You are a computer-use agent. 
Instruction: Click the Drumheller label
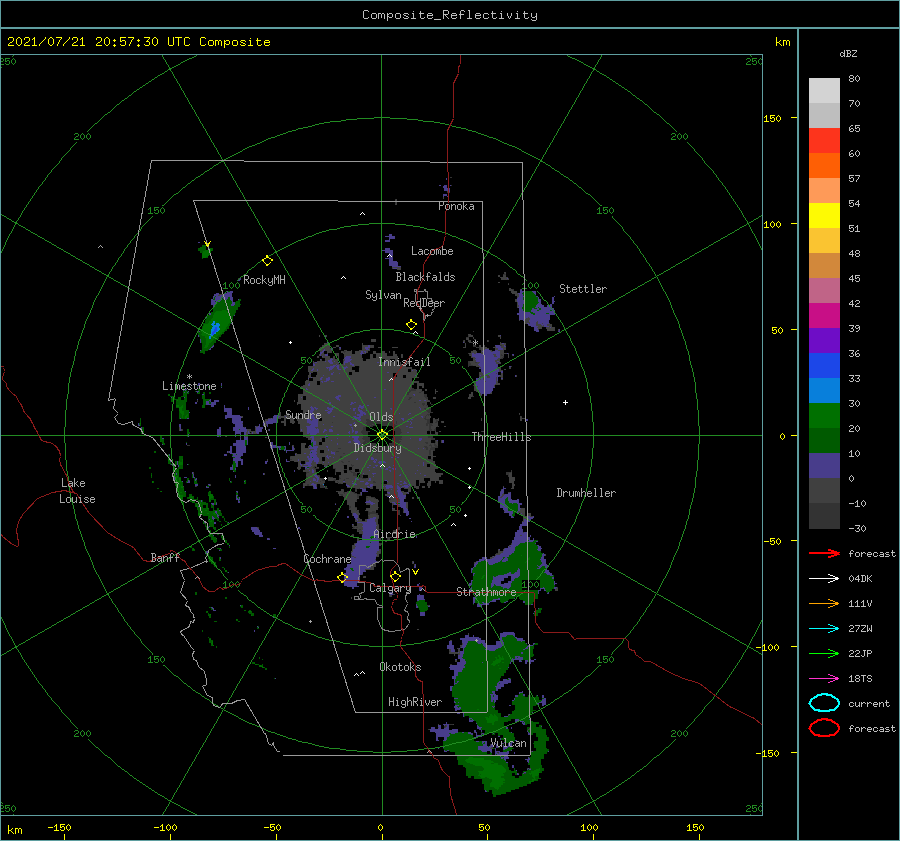click(x=586, y=493)
